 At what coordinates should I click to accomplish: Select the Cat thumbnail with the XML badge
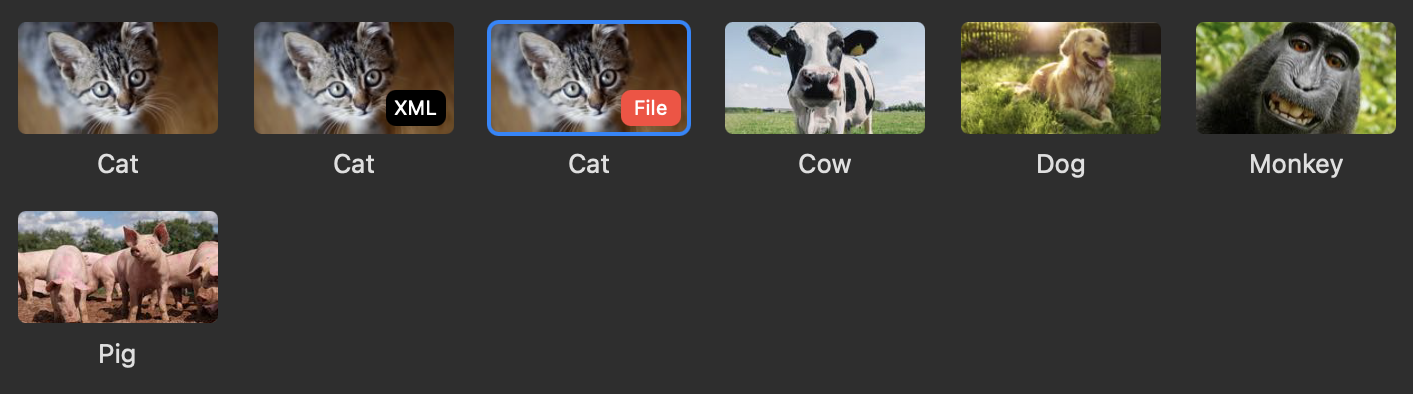point(354,78)
